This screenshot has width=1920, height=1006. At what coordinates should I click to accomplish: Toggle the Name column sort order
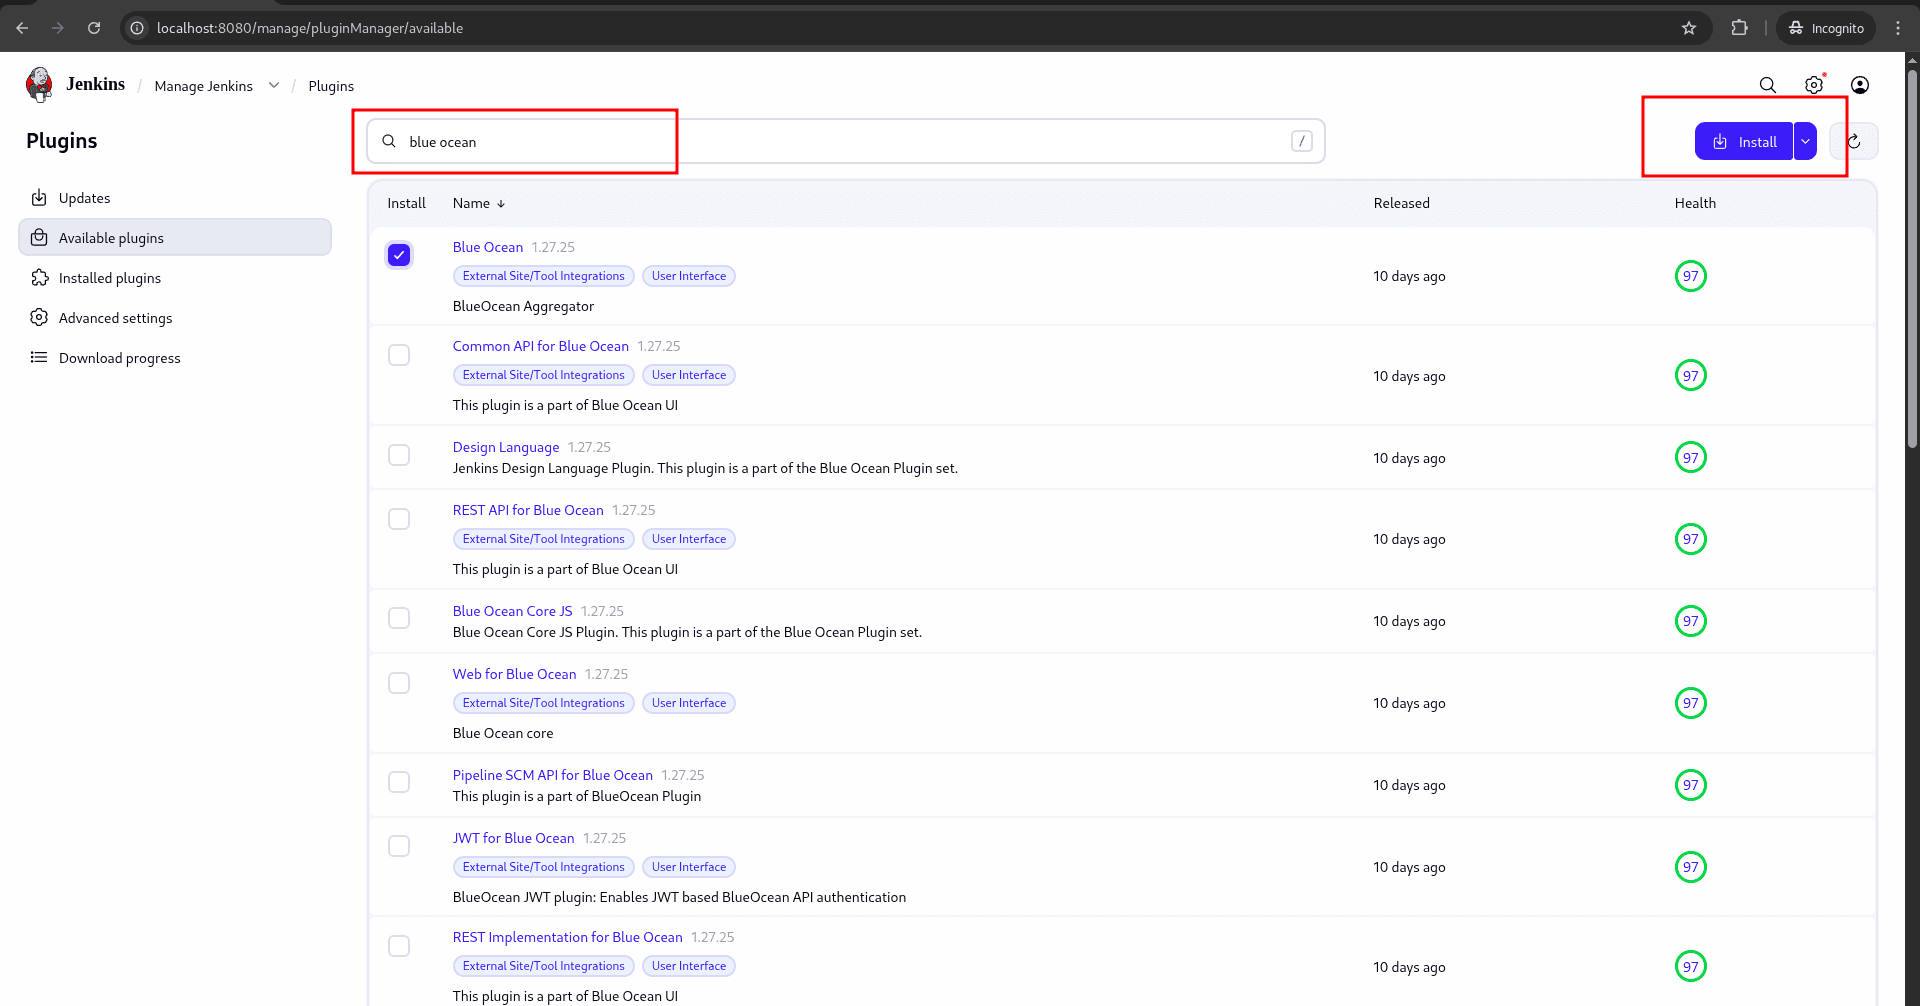point(478,203)
